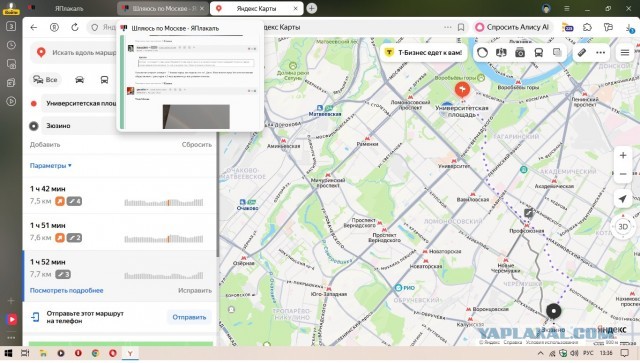Open the map traffic layer circle icon

[x=482, y=53]
